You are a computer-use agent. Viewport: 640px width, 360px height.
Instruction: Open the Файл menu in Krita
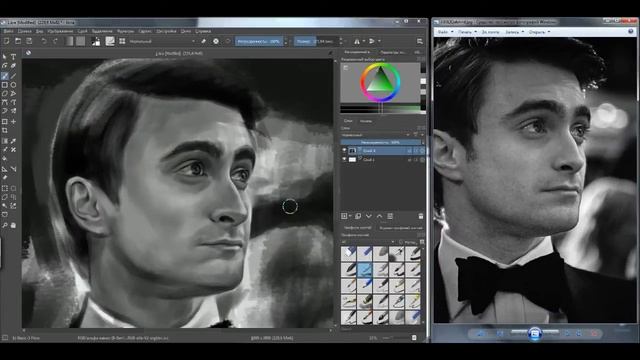pos(9,31)
